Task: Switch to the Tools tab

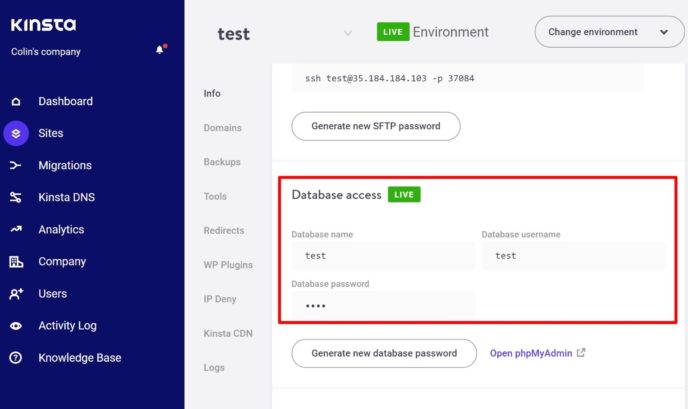Action: click(x=215, y=196)
